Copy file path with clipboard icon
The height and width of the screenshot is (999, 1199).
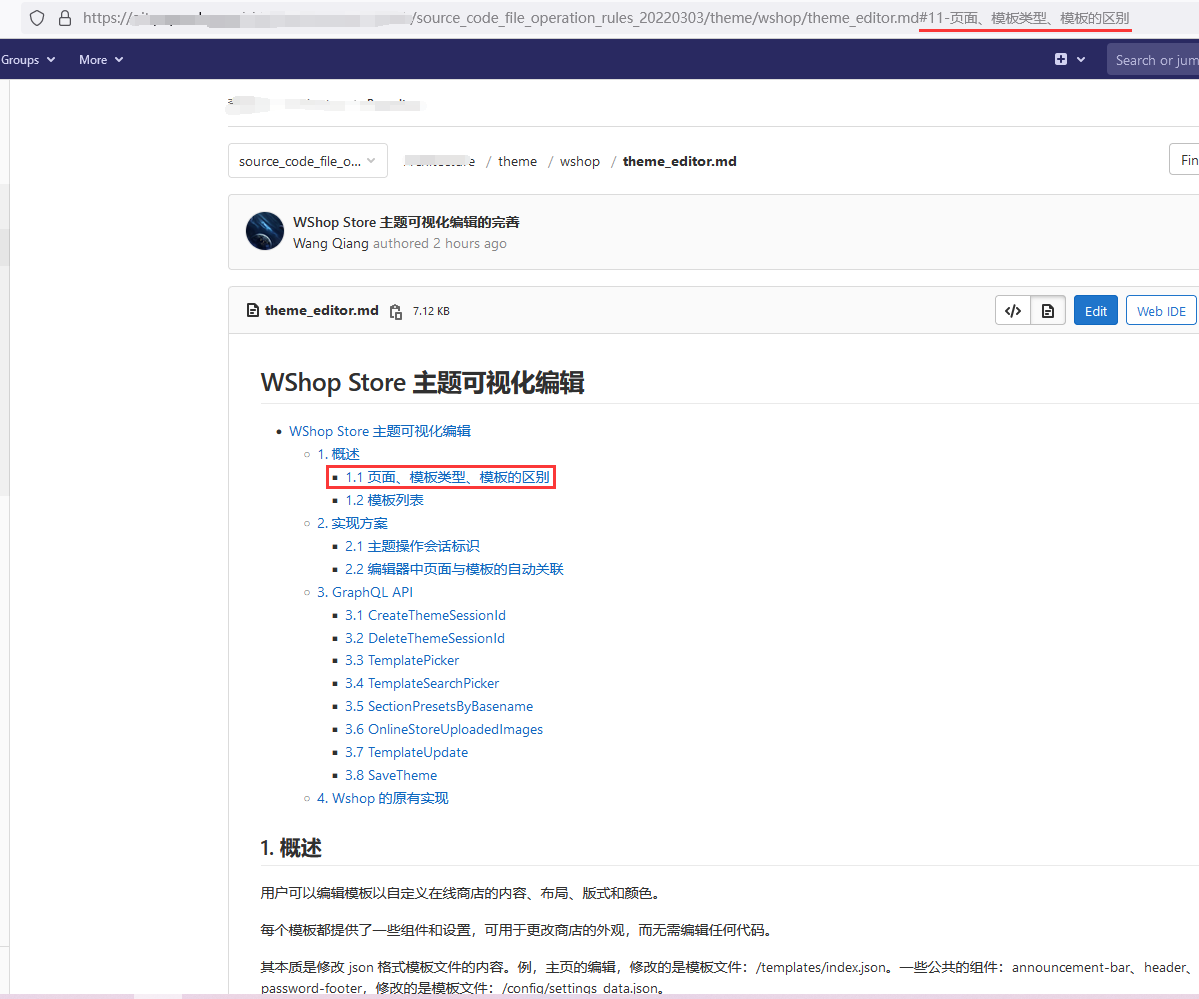[x=395, y=311]
